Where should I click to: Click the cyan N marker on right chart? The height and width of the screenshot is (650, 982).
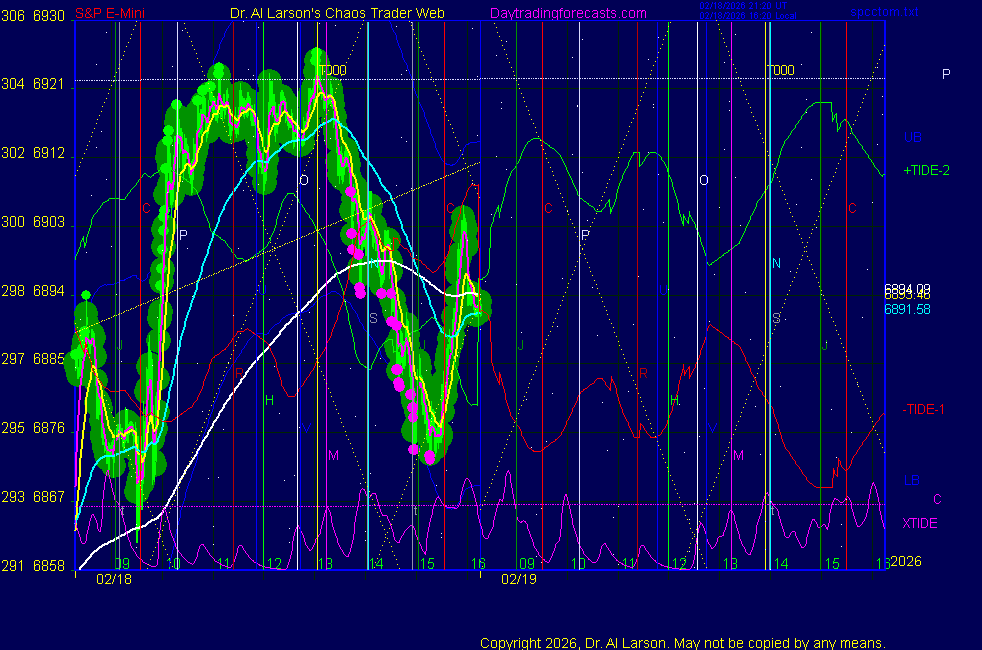tap(776, 264)
